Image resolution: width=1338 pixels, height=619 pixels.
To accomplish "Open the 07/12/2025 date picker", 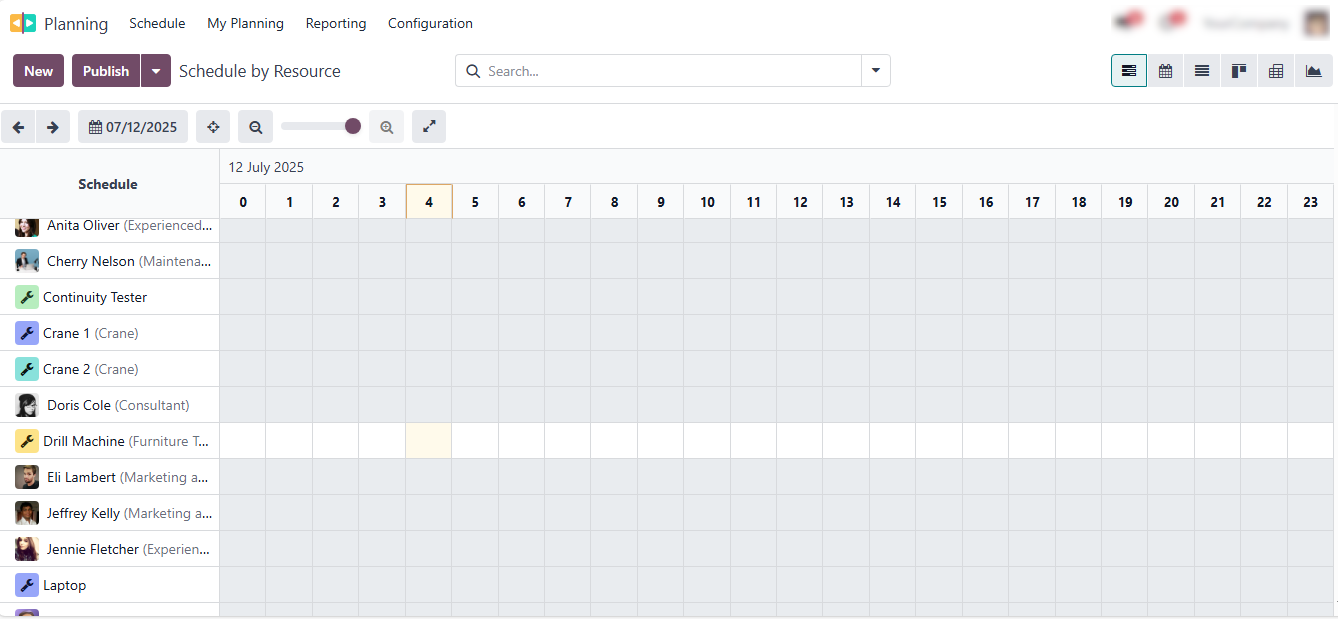I will click(x=132, y=126).
